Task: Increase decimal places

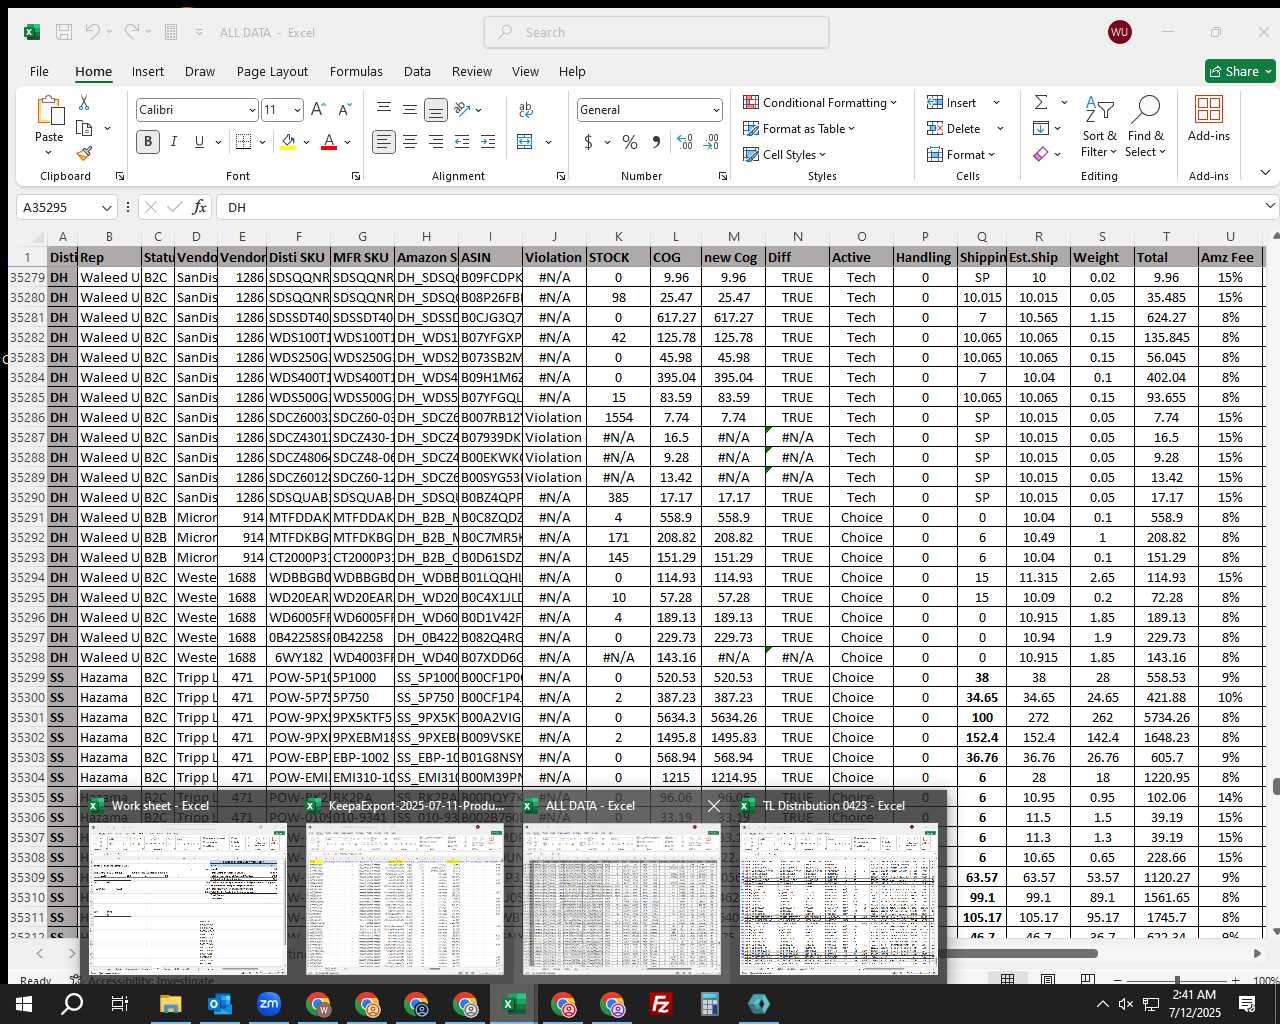Action: [x=685, y=142]
